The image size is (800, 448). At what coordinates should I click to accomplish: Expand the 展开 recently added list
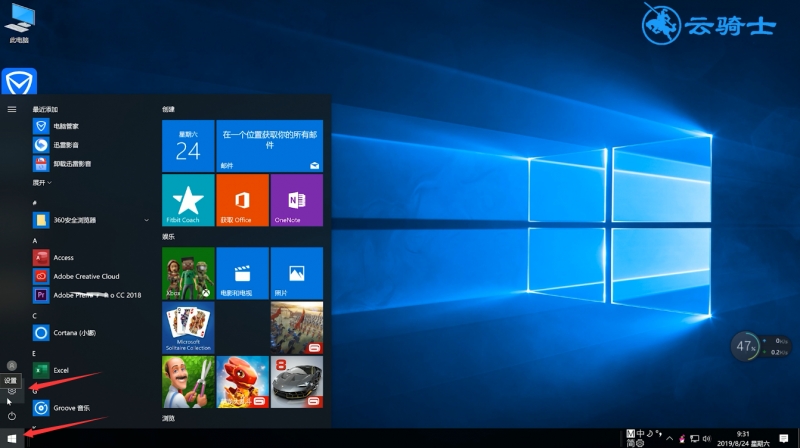pos(42,183)
